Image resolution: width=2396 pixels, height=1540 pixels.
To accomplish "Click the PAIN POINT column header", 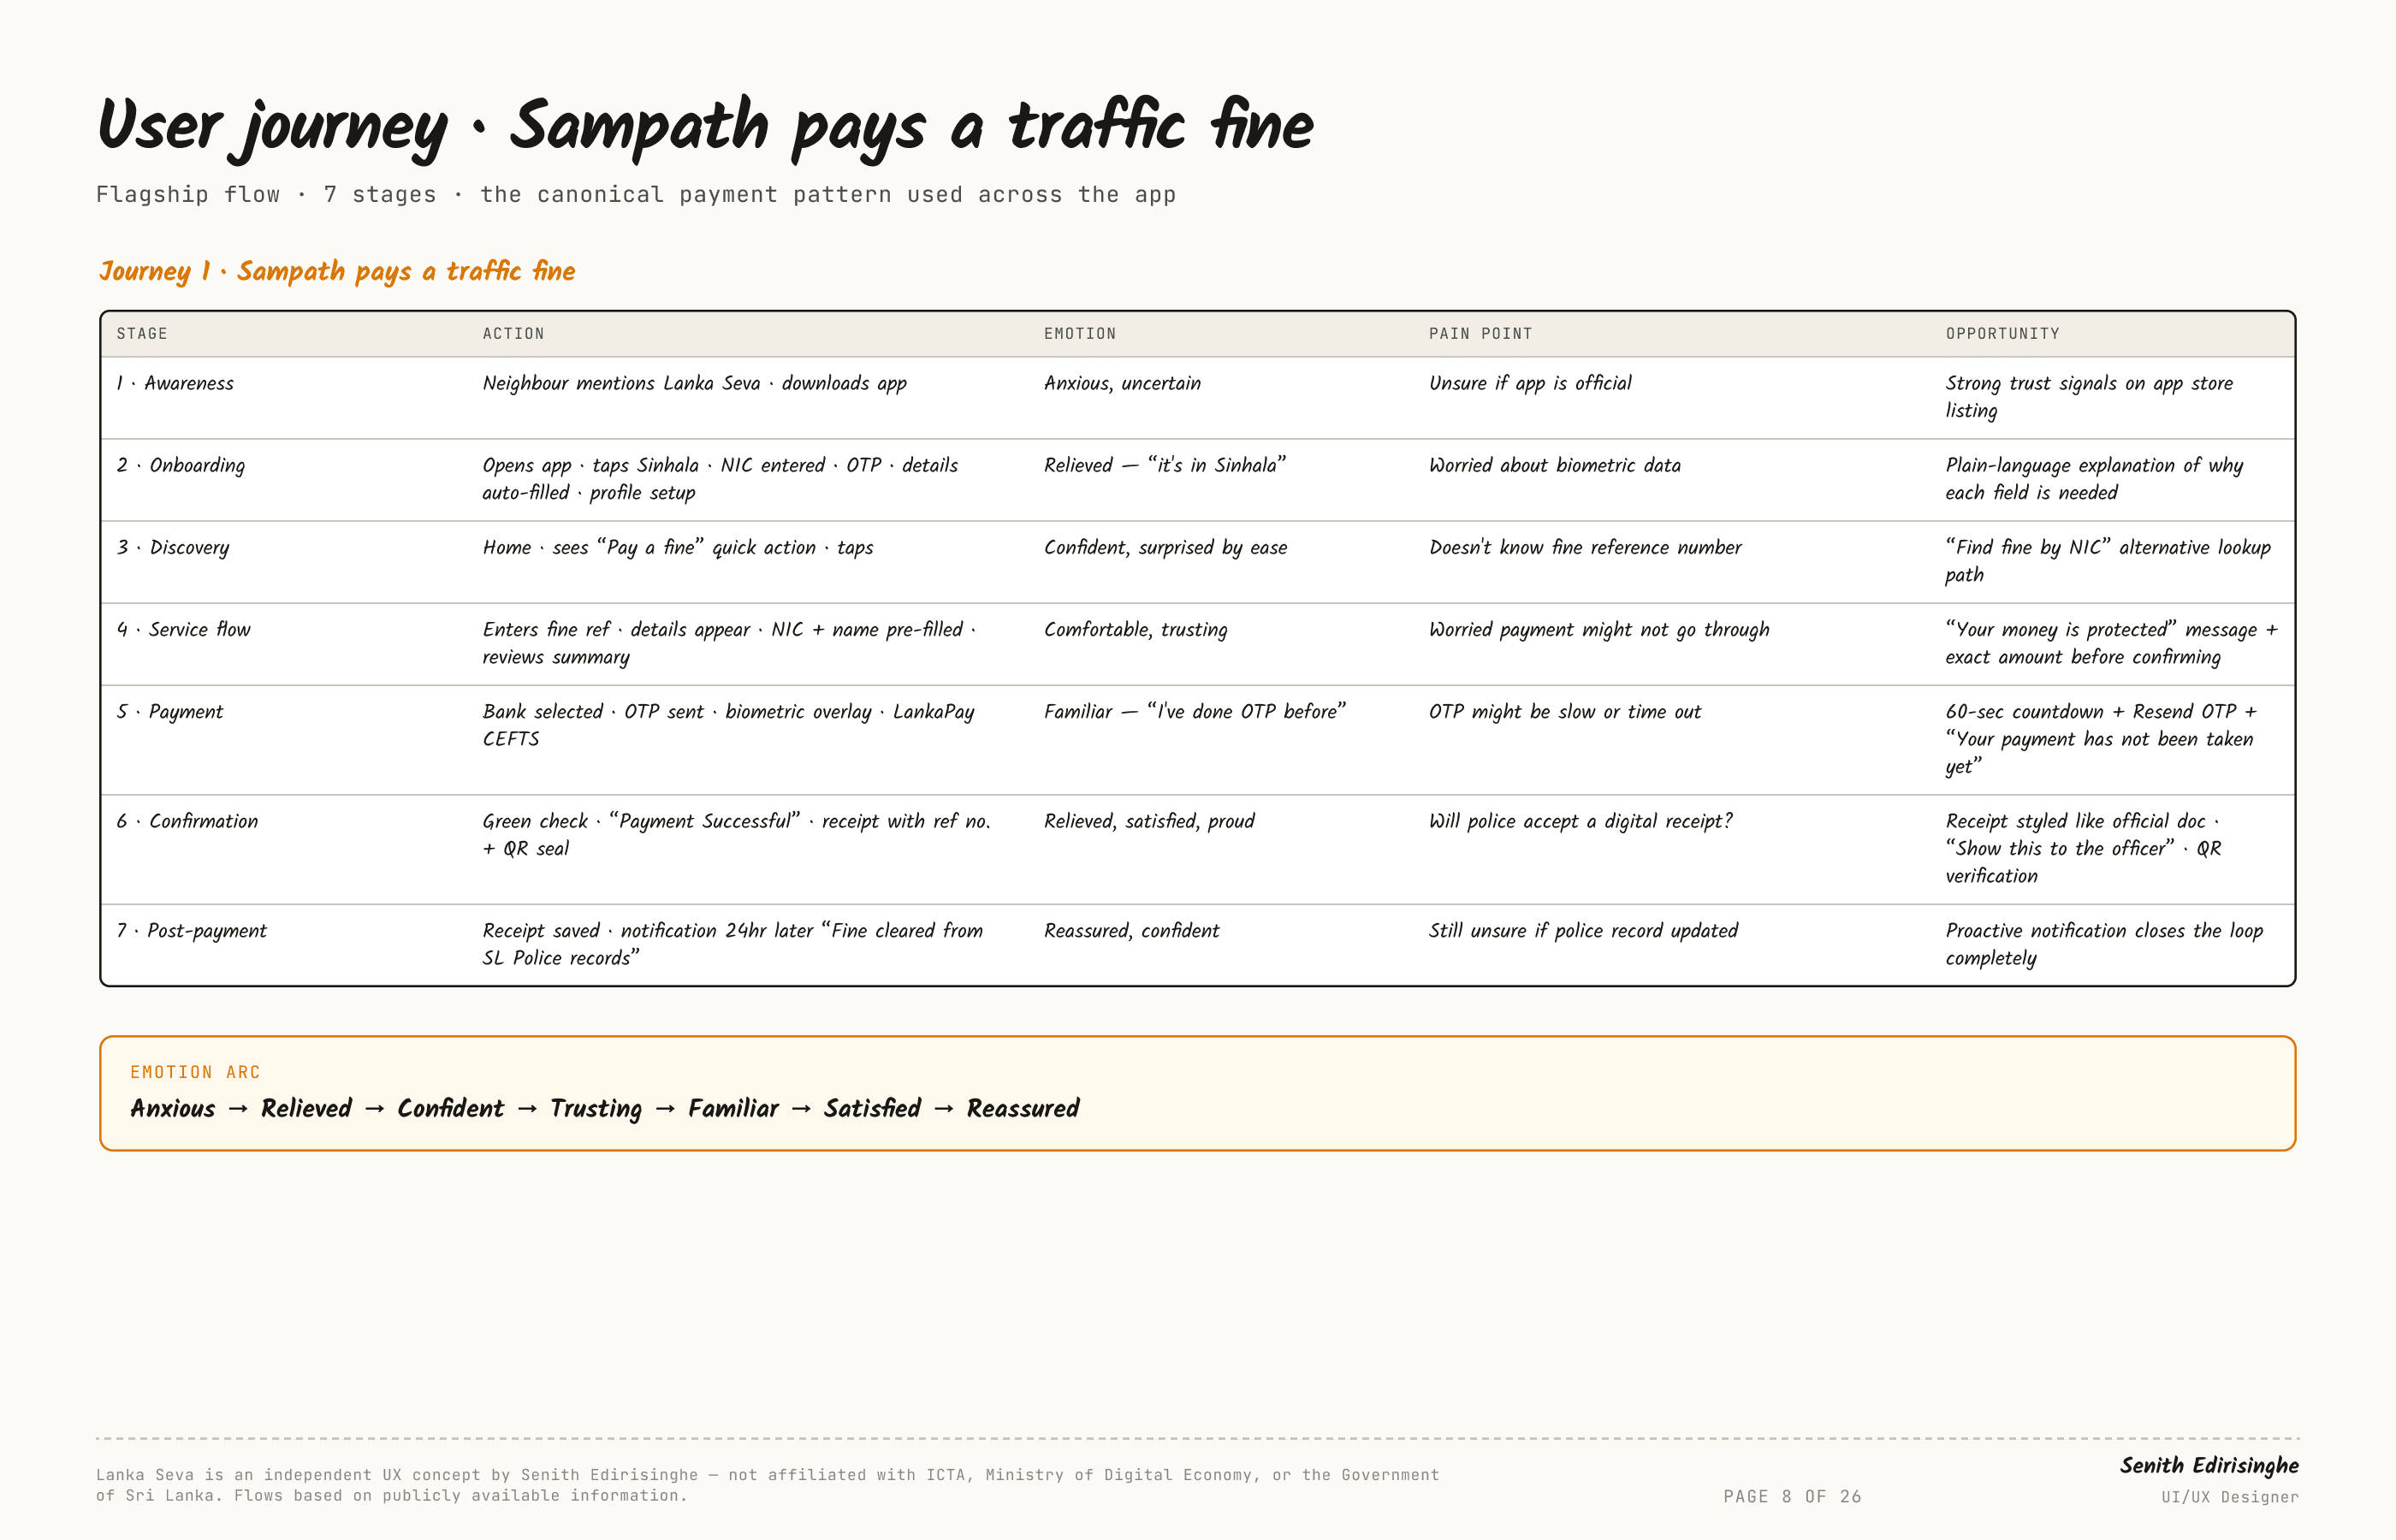I will pos(1480,334).
